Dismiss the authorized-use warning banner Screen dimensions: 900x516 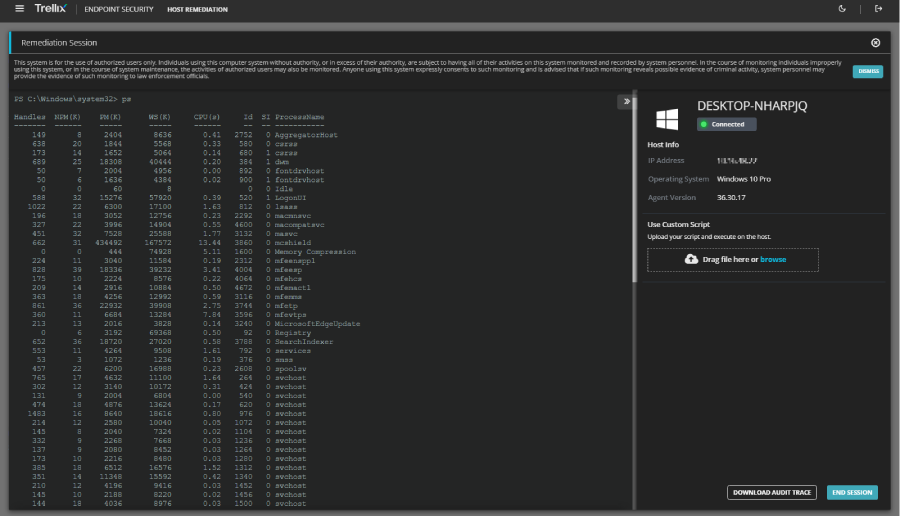(x=868, y=71)
